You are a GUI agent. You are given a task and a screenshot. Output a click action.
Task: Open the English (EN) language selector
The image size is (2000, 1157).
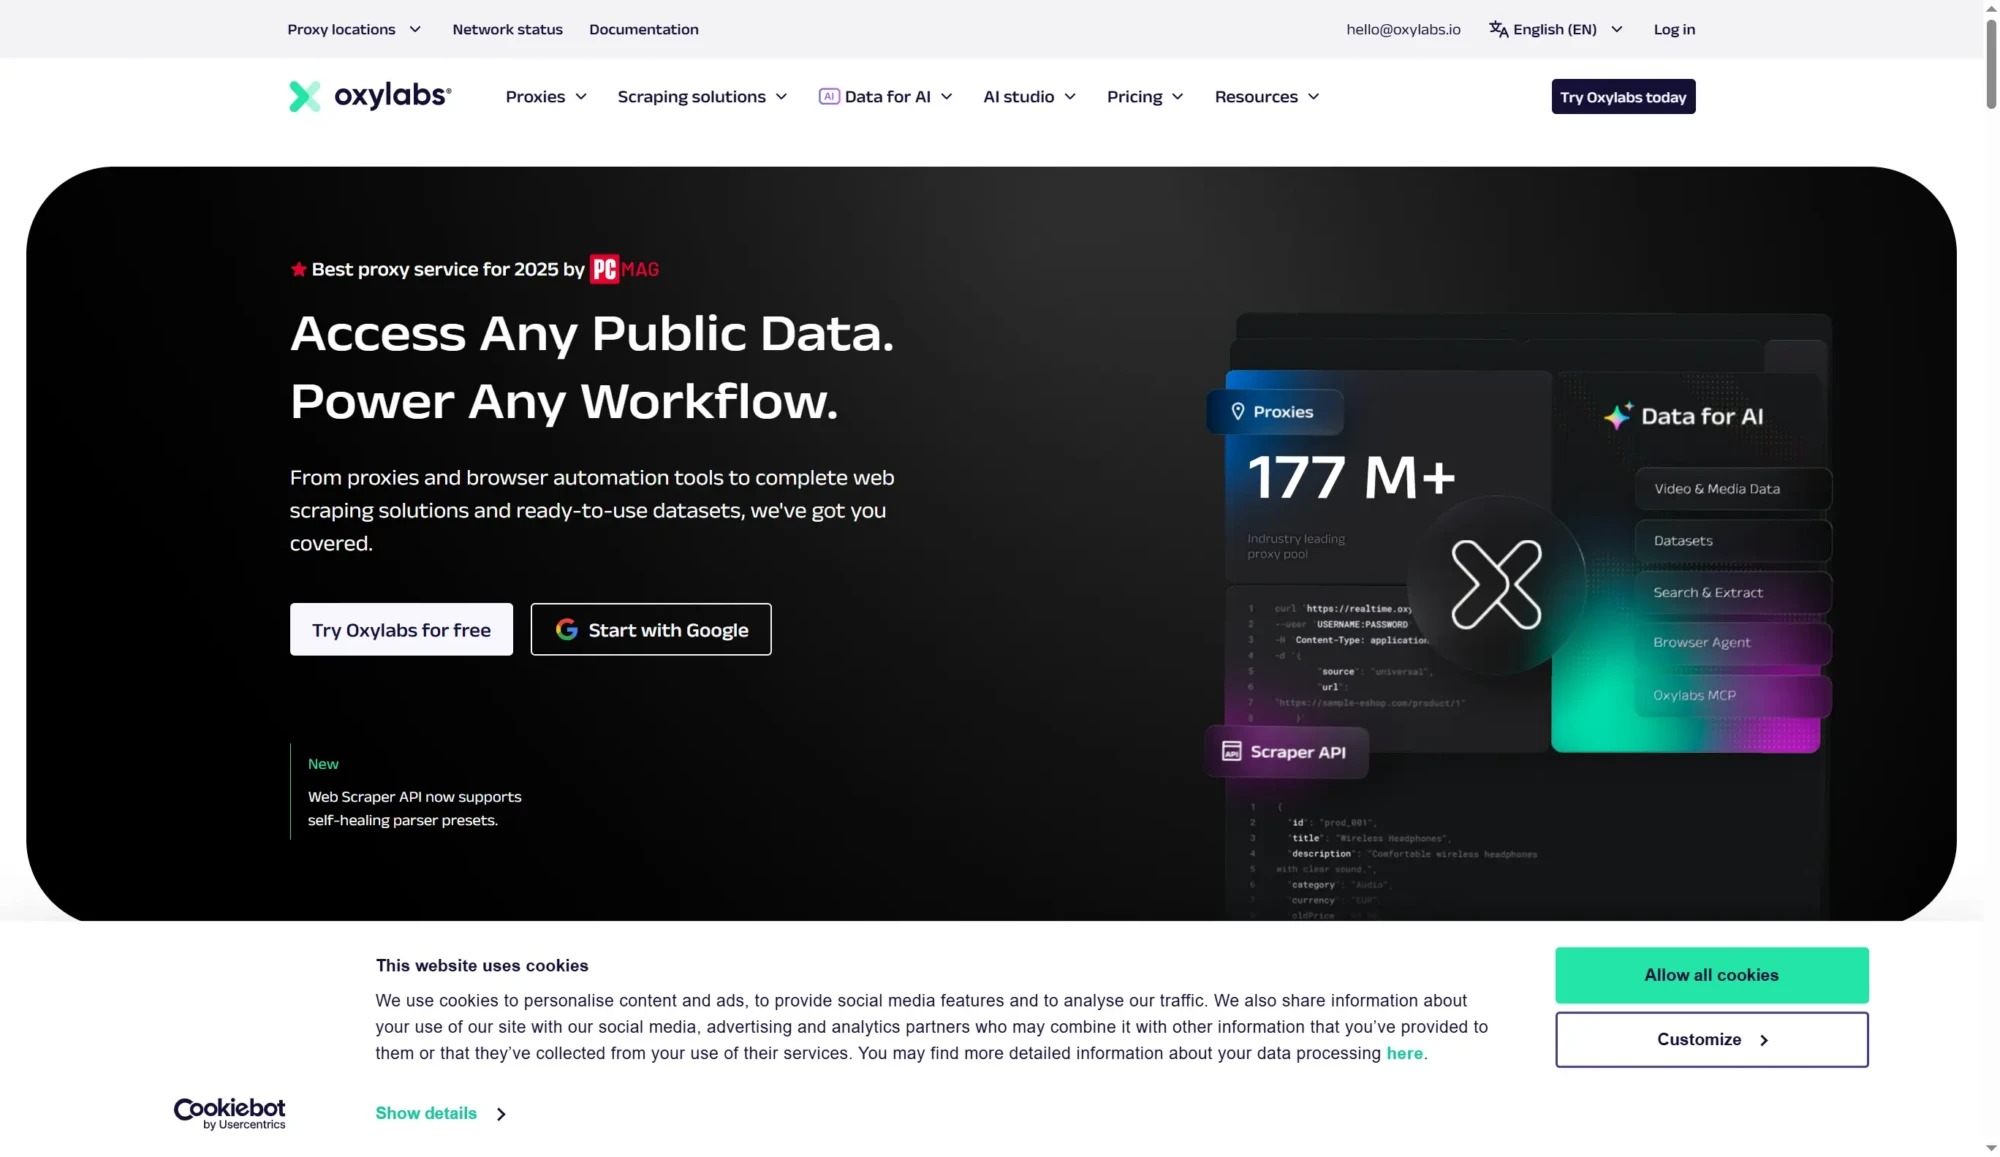click(1556, 29)
